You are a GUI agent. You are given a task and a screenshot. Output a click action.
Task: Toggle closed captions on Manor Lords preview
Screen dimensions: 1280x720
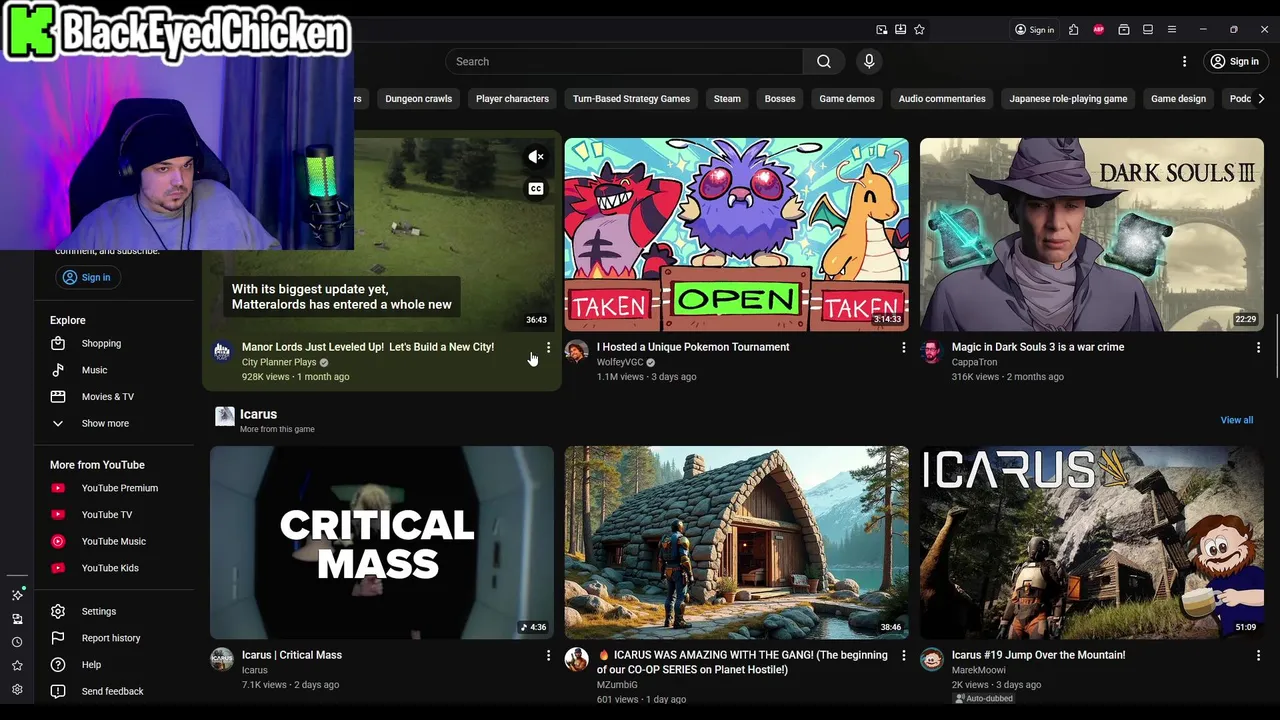tap(536, 189)
